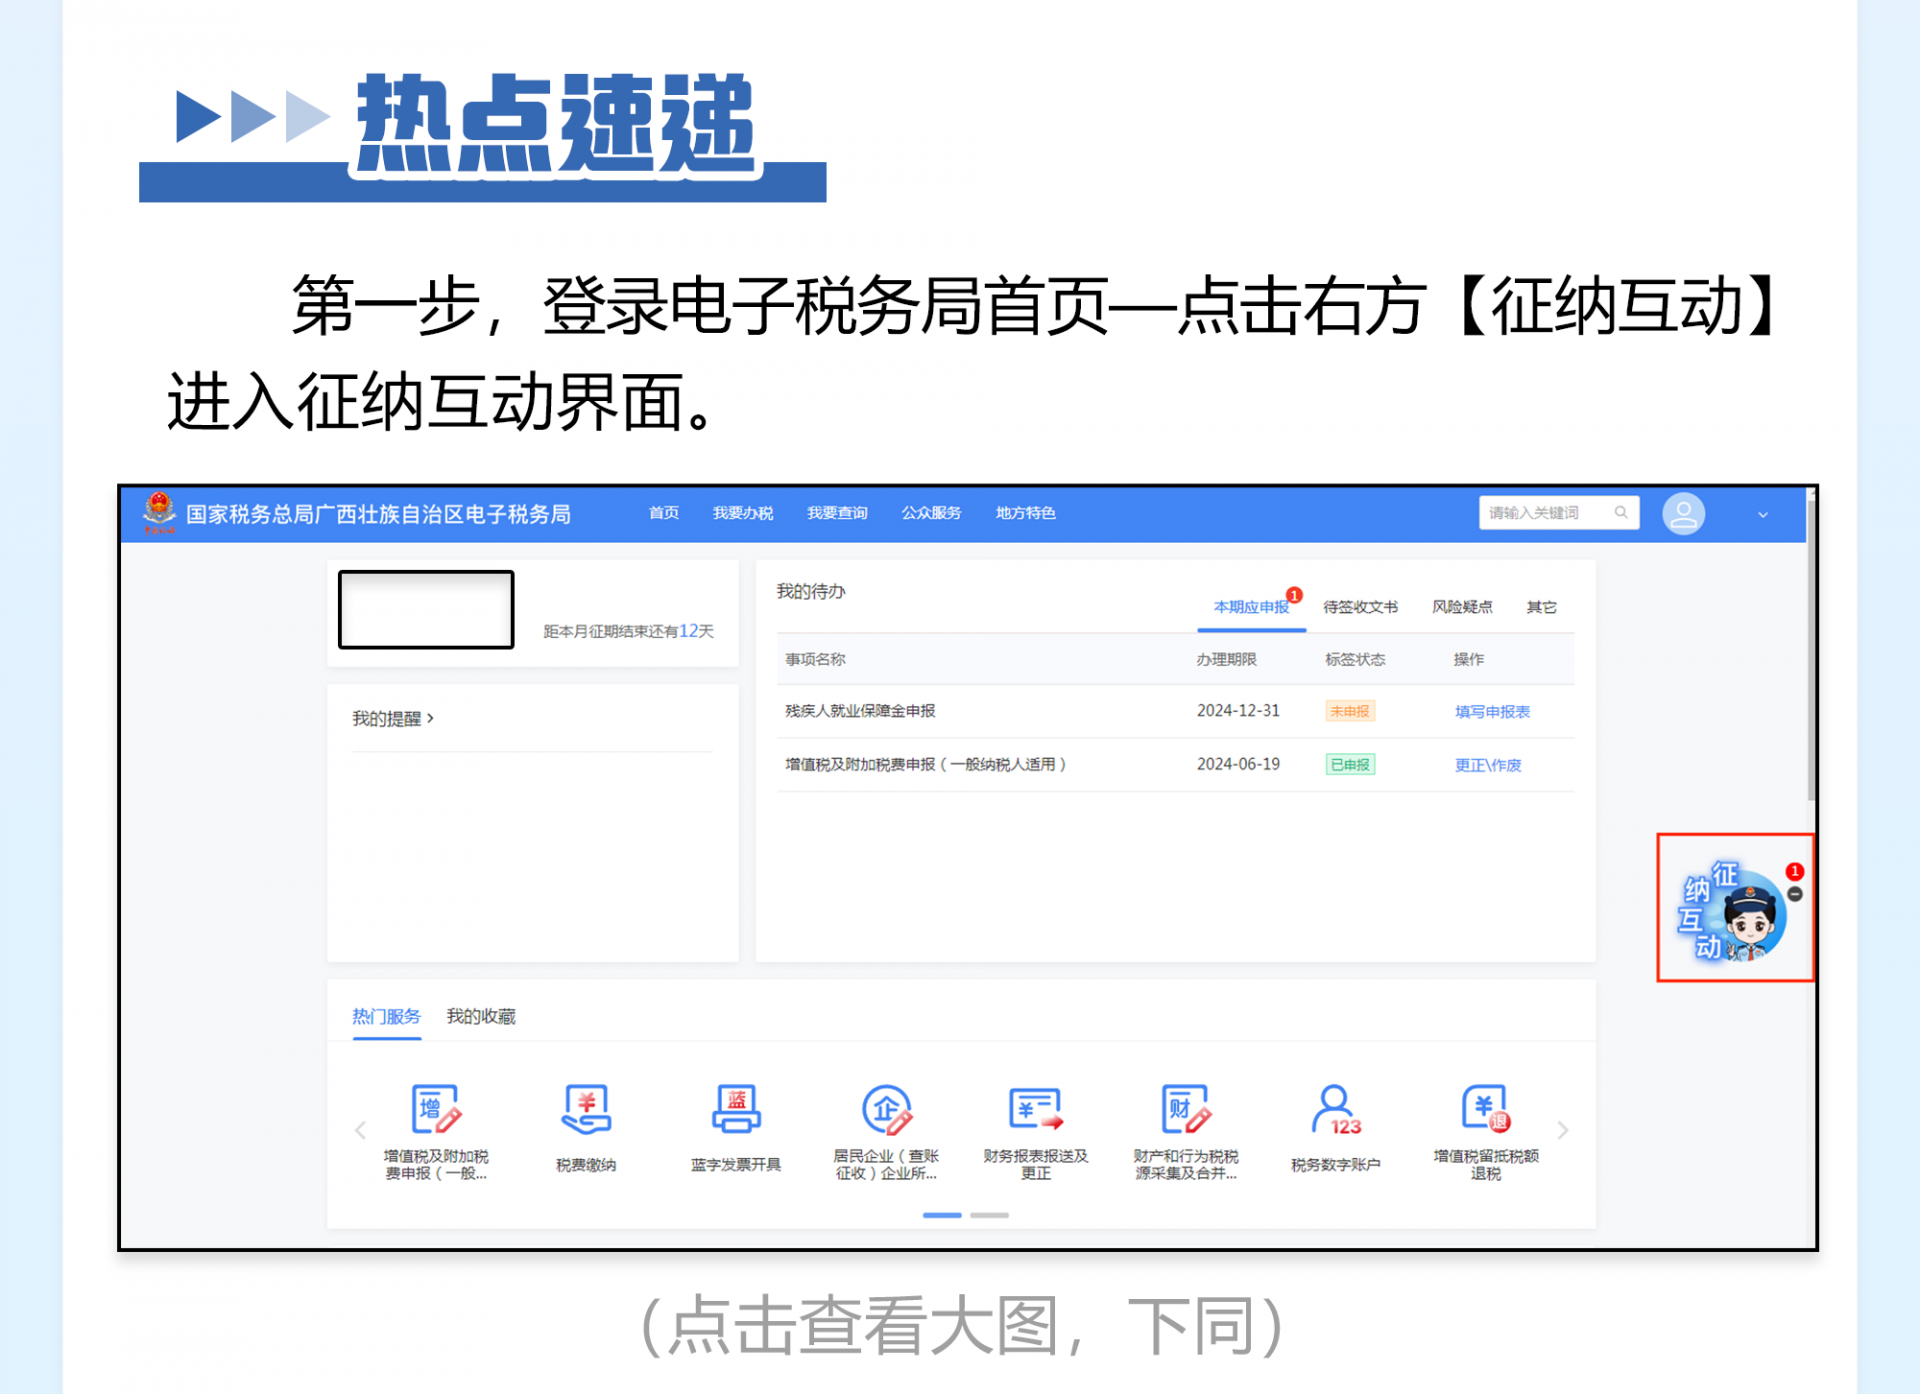Open the 蓝字发票开具 service icon
The width and height of the screenshot is (1920, 1394).
[736, 1110]
